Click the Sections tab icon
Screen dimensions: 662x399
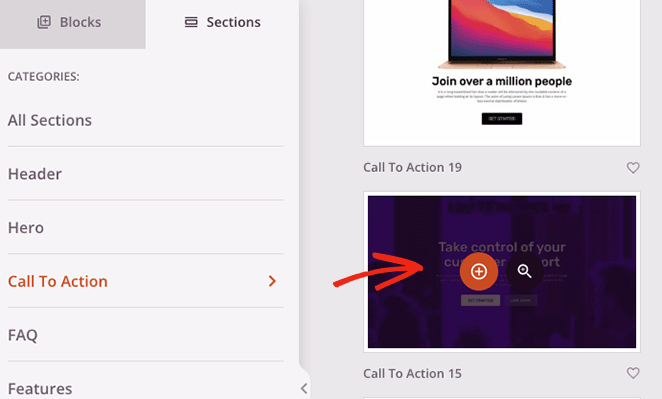(191, 22)
